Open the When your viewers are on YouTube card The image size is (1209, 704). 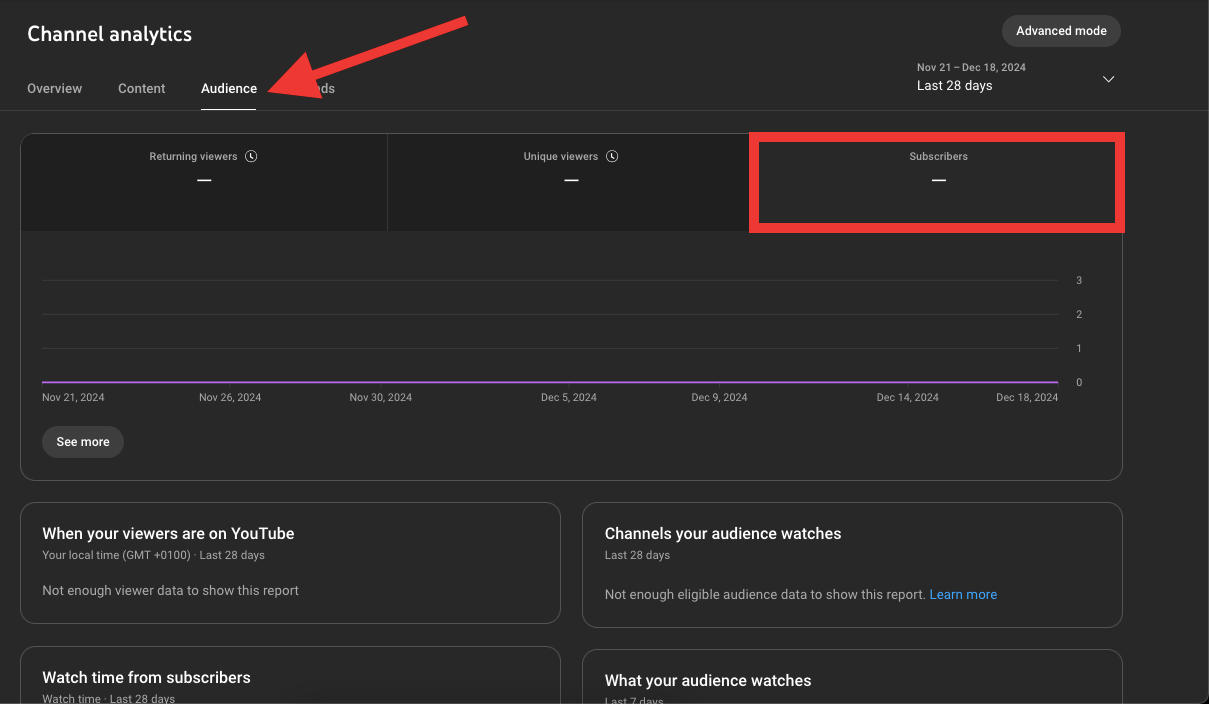[x=290, y=563]
